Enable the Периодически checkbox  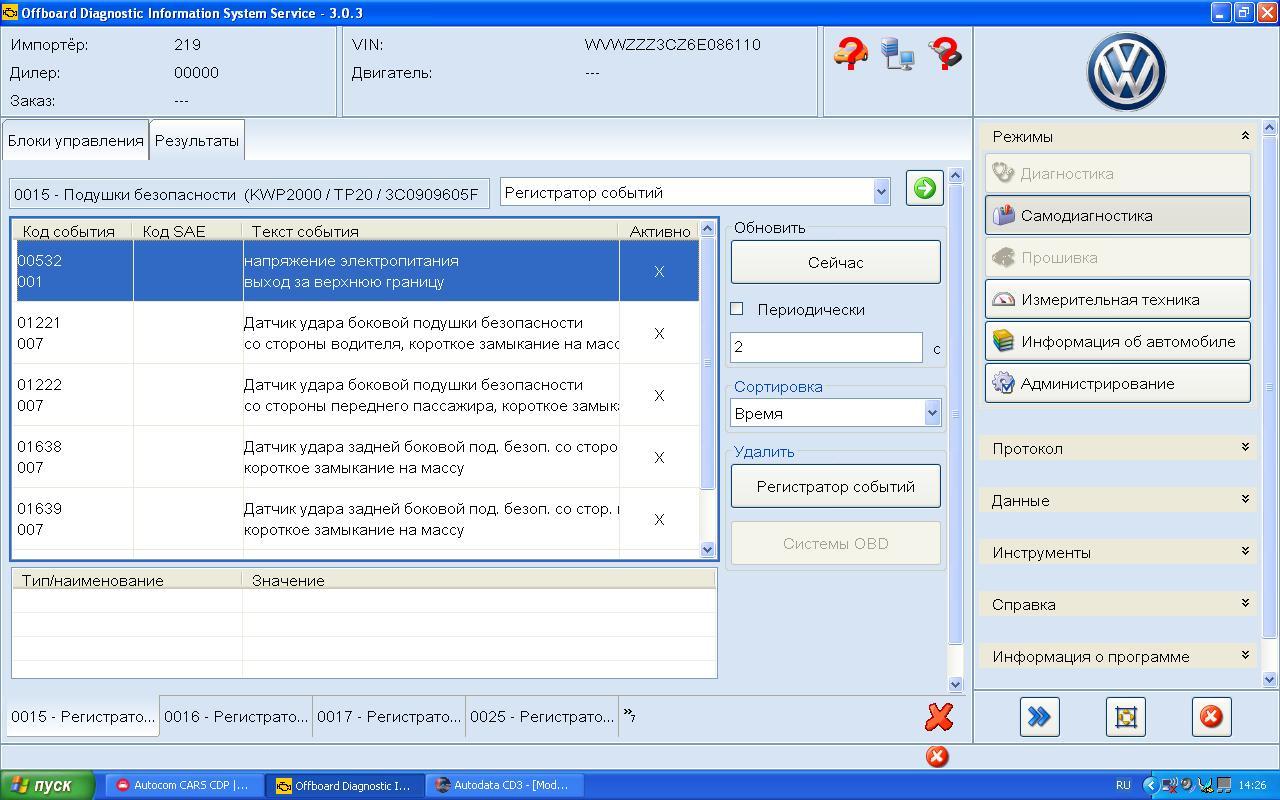coord(737,309)
